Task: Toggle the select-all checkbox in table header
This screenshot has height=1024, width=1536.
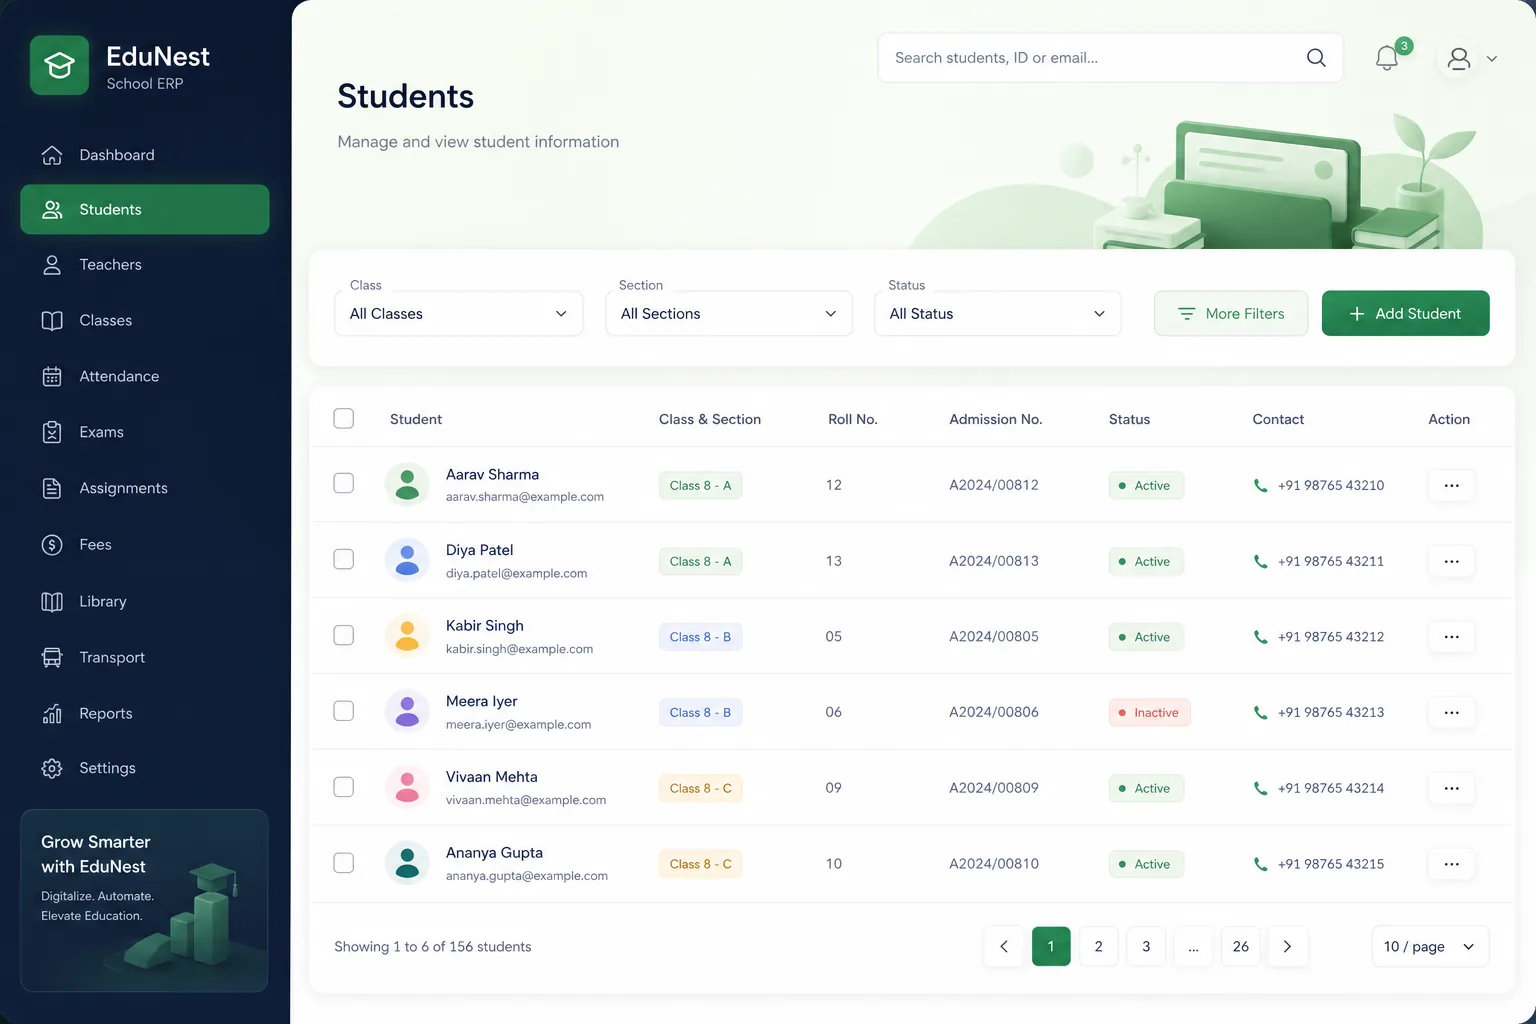Action: click(344, 418)
